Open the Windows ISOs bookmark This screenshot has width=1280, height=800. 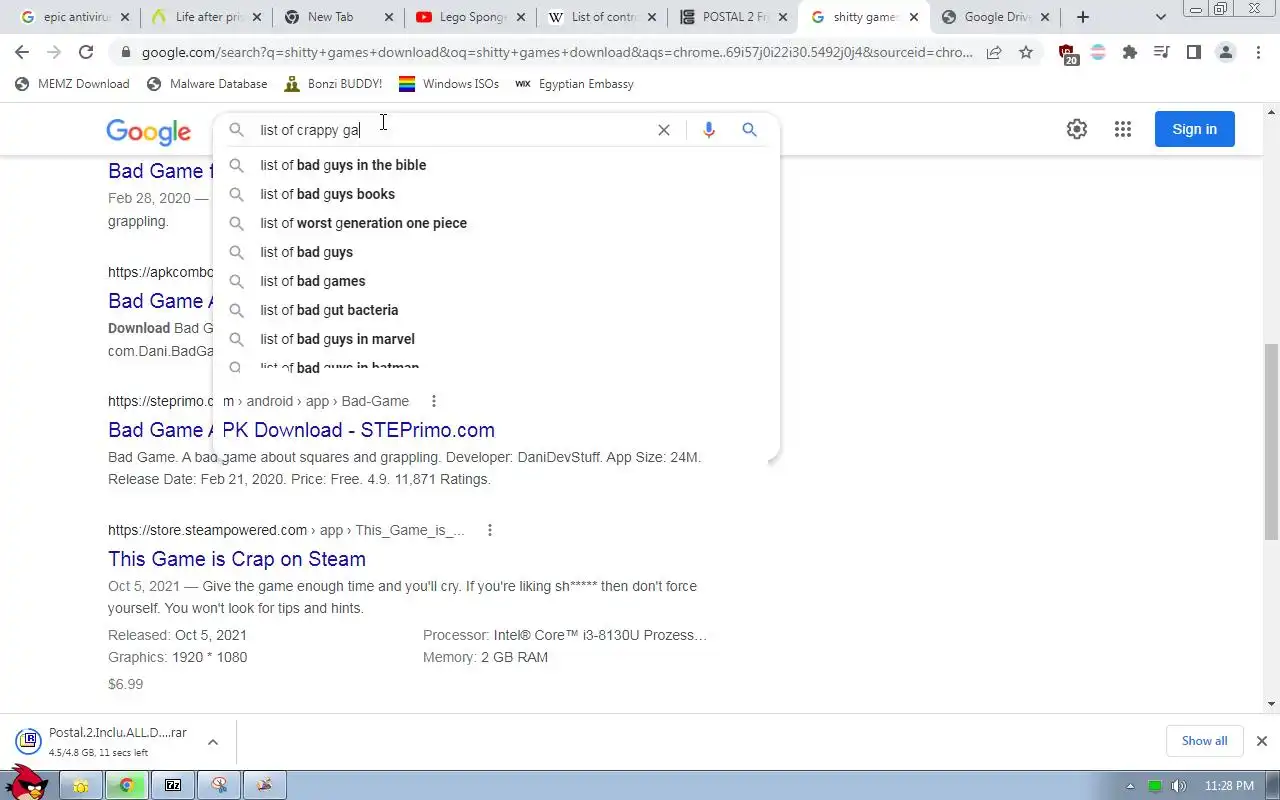click(x=449, y=84)
